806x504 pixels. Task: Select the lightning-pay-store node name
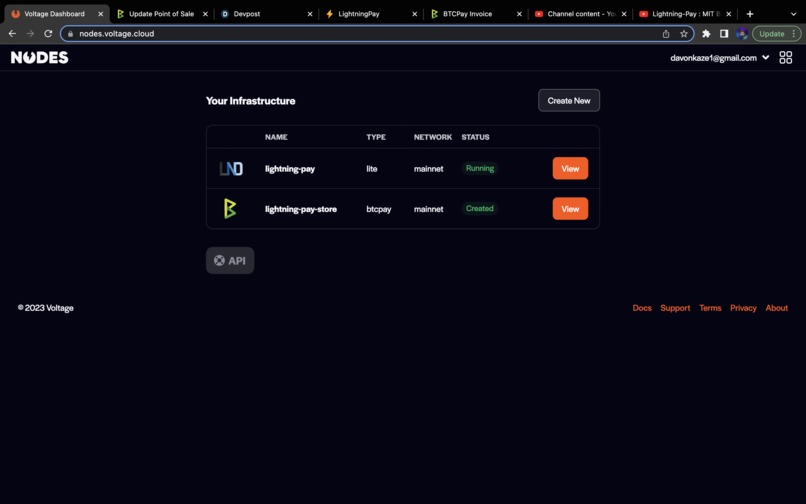point(301,209)
